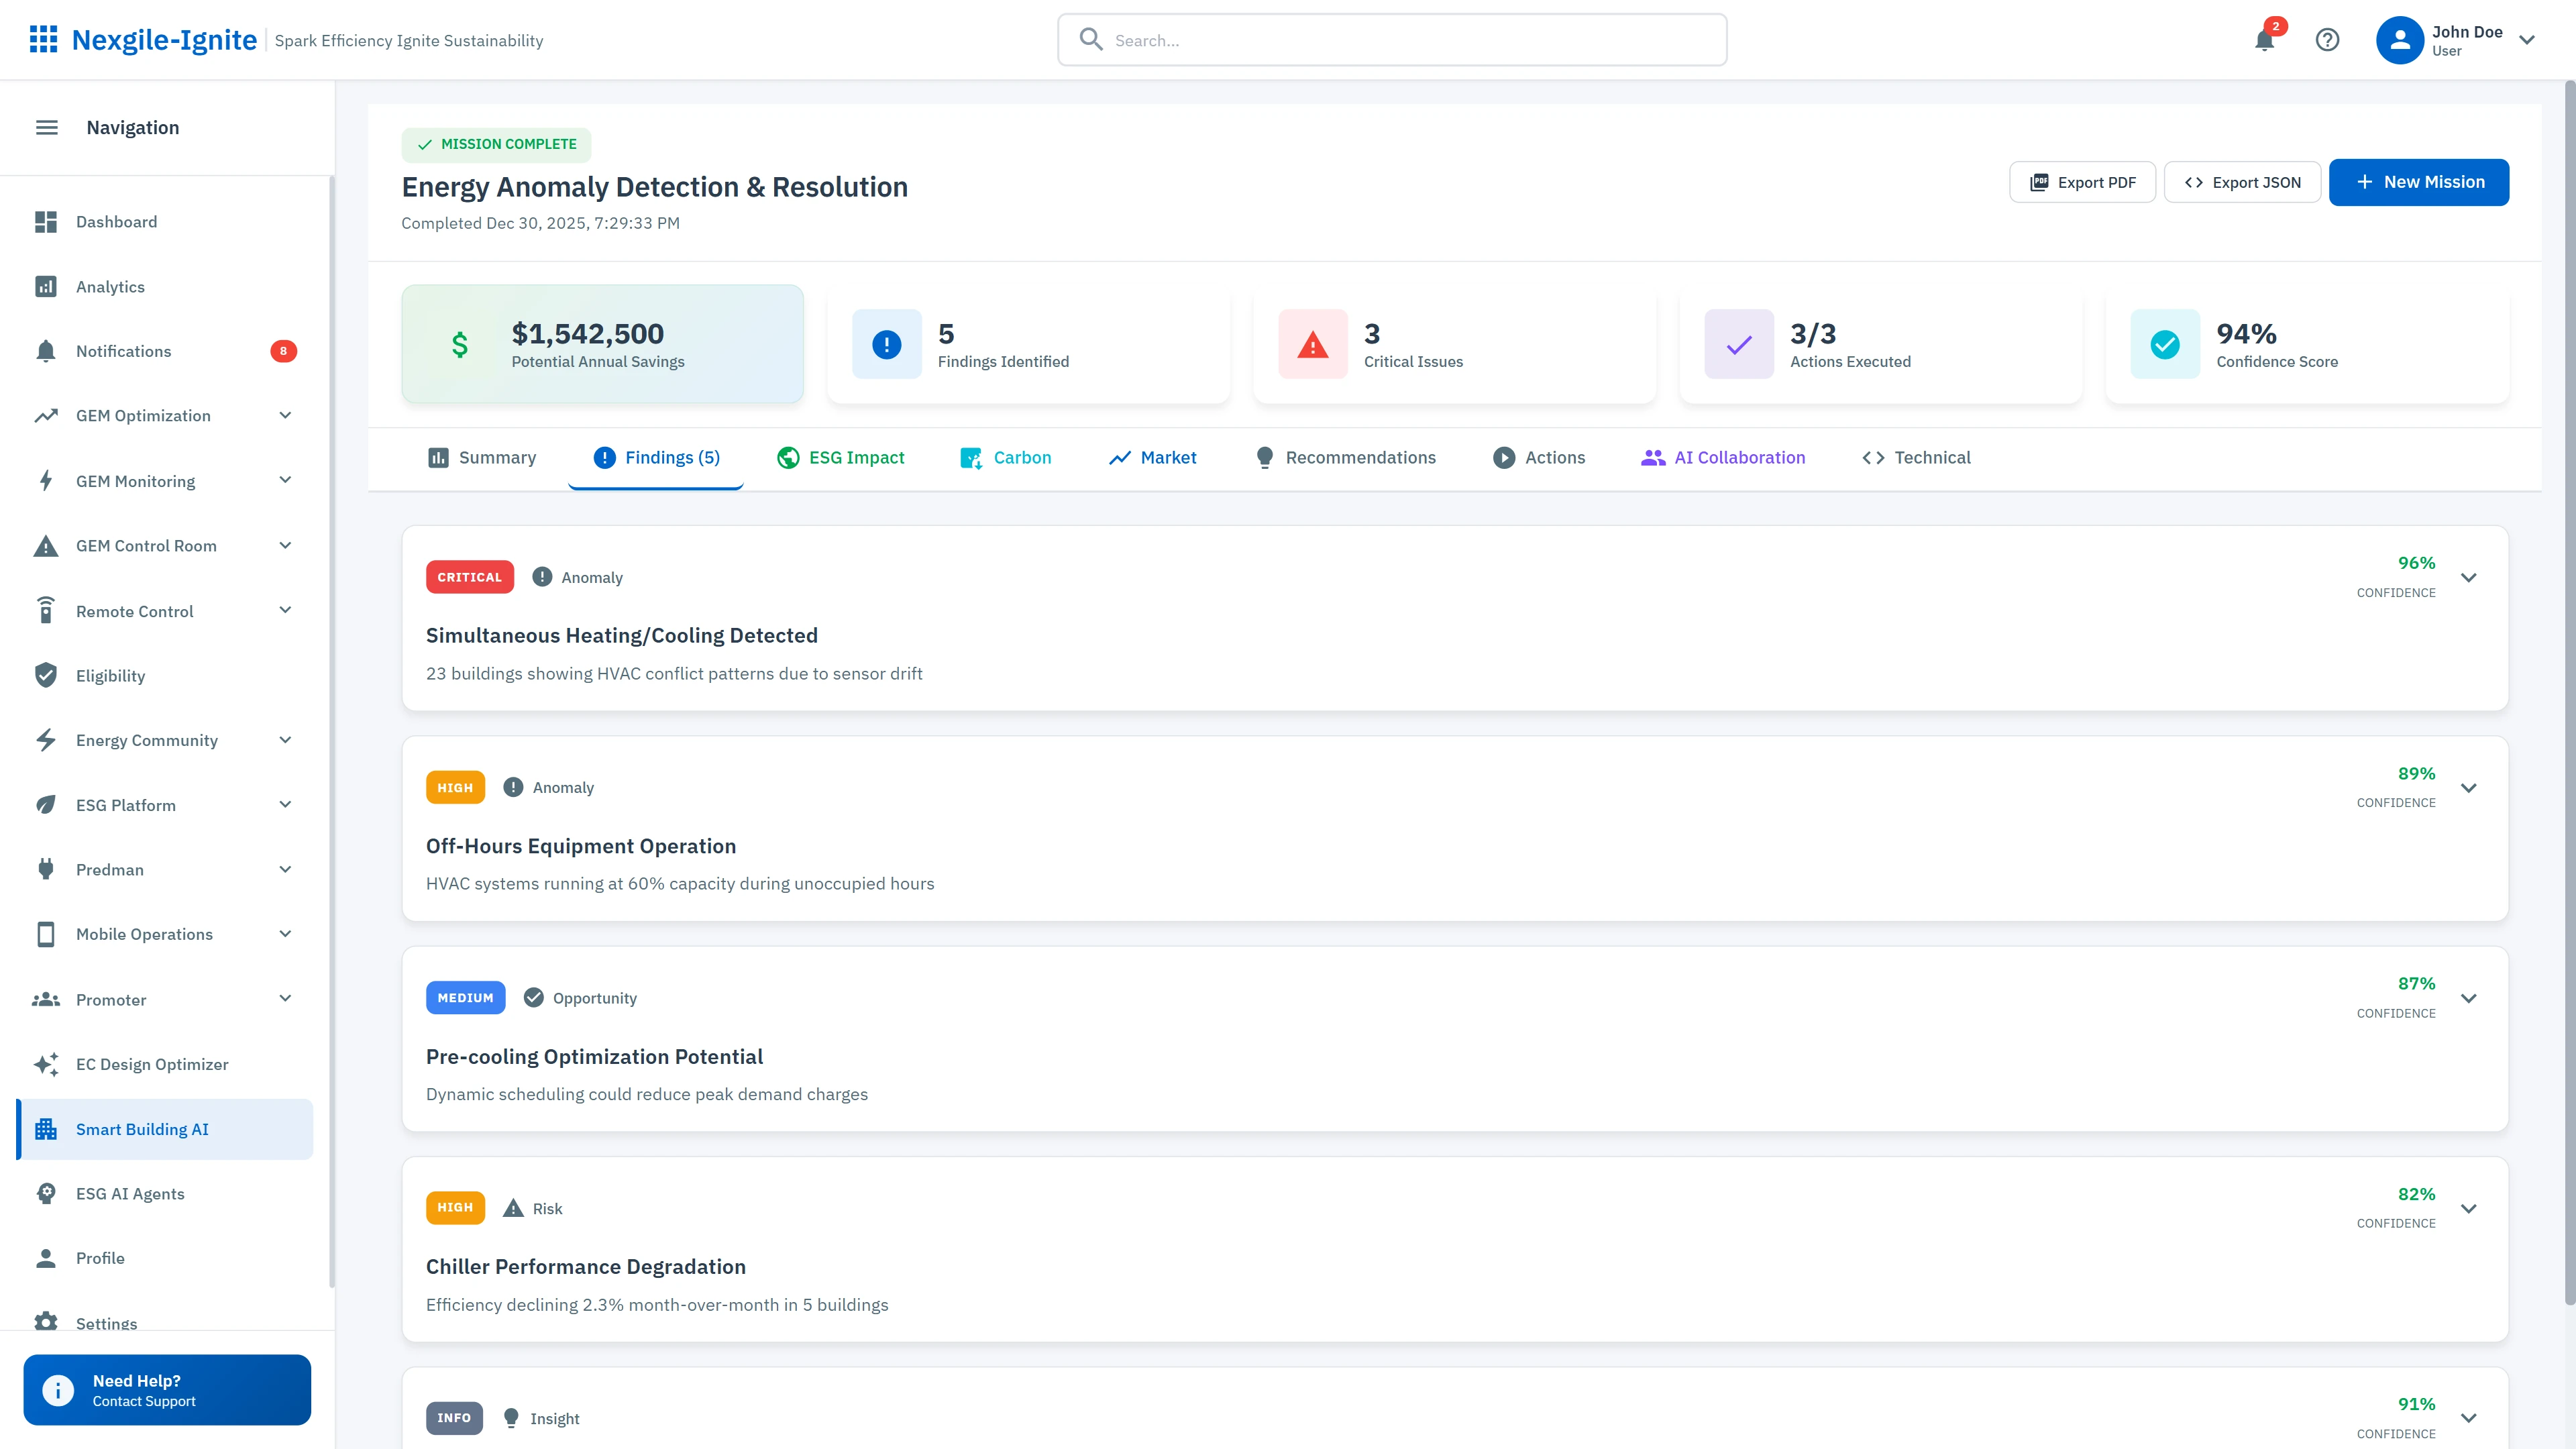The height and width of the screenshot is (1449, 2576).
Task: Expand the Chiller Performance Degradation finding
Action: (x=2468, y=1208)
